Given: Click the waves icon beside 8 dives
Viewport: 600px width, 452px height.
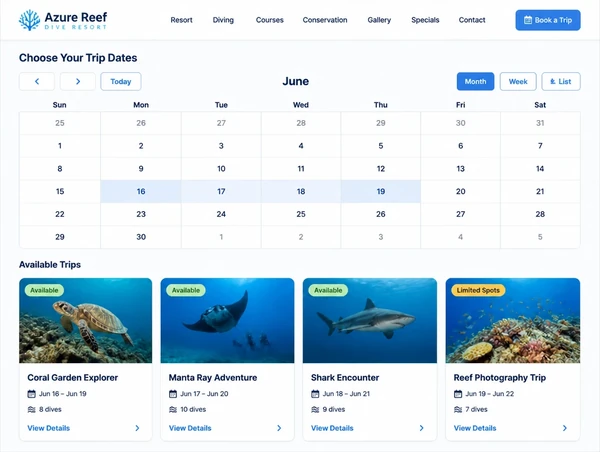Looking at the screenshot, I should coord(31,410).
